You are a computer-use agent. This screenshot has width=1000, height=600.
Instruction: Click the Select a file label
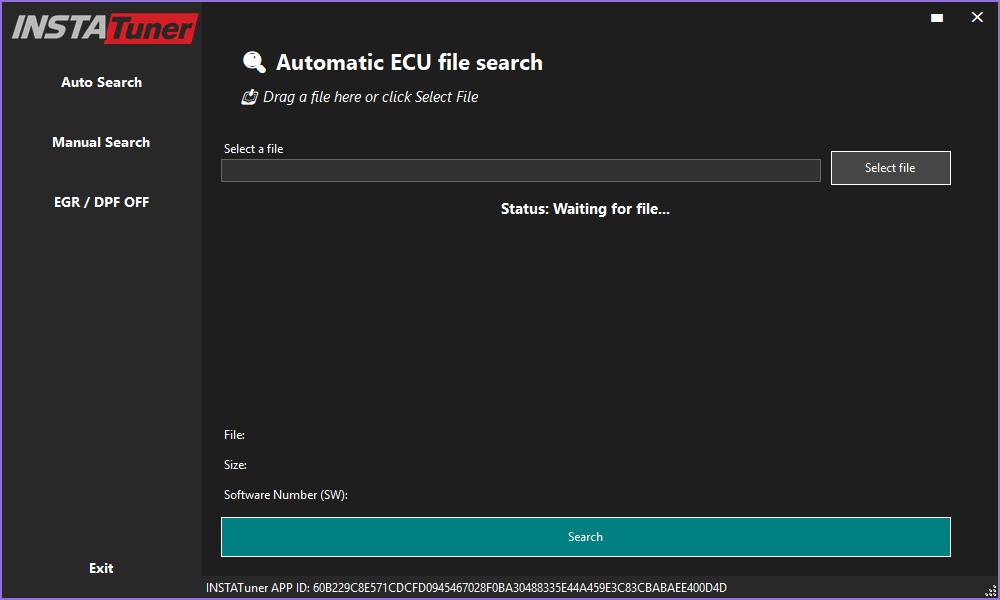253,148
